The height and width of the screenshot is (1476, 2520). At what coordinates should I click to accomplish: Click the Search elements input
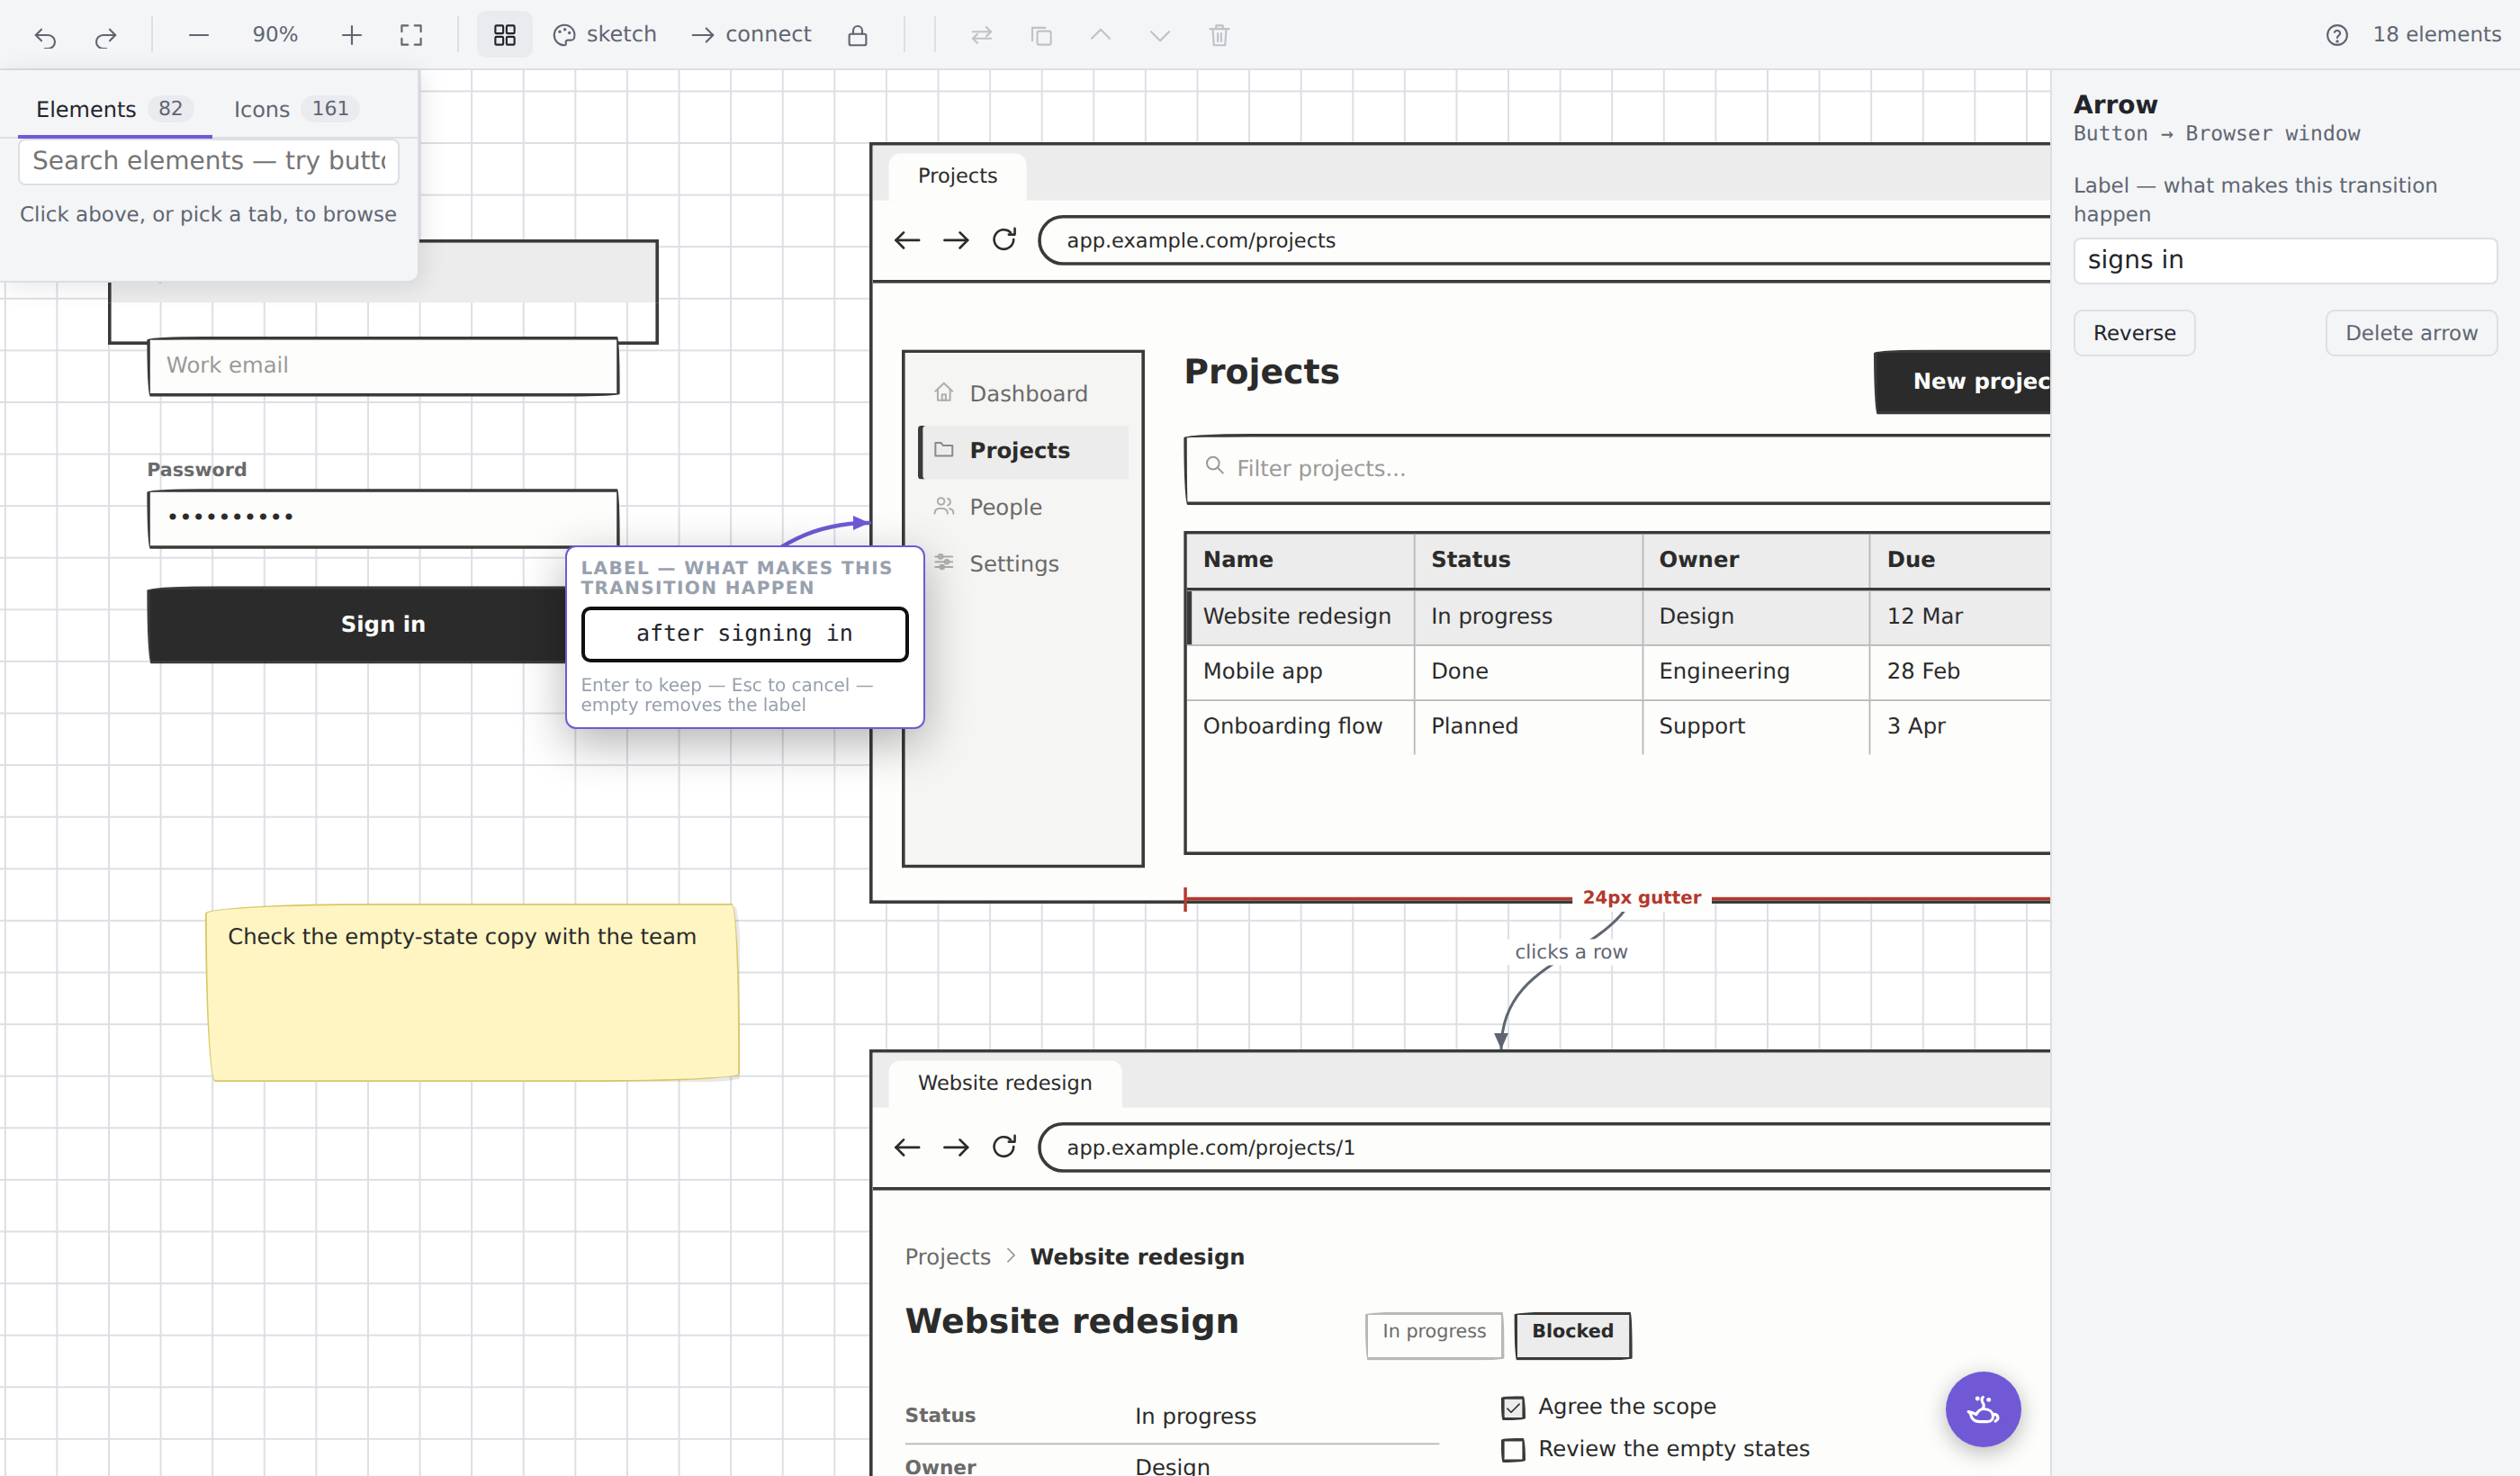point(208,161)
